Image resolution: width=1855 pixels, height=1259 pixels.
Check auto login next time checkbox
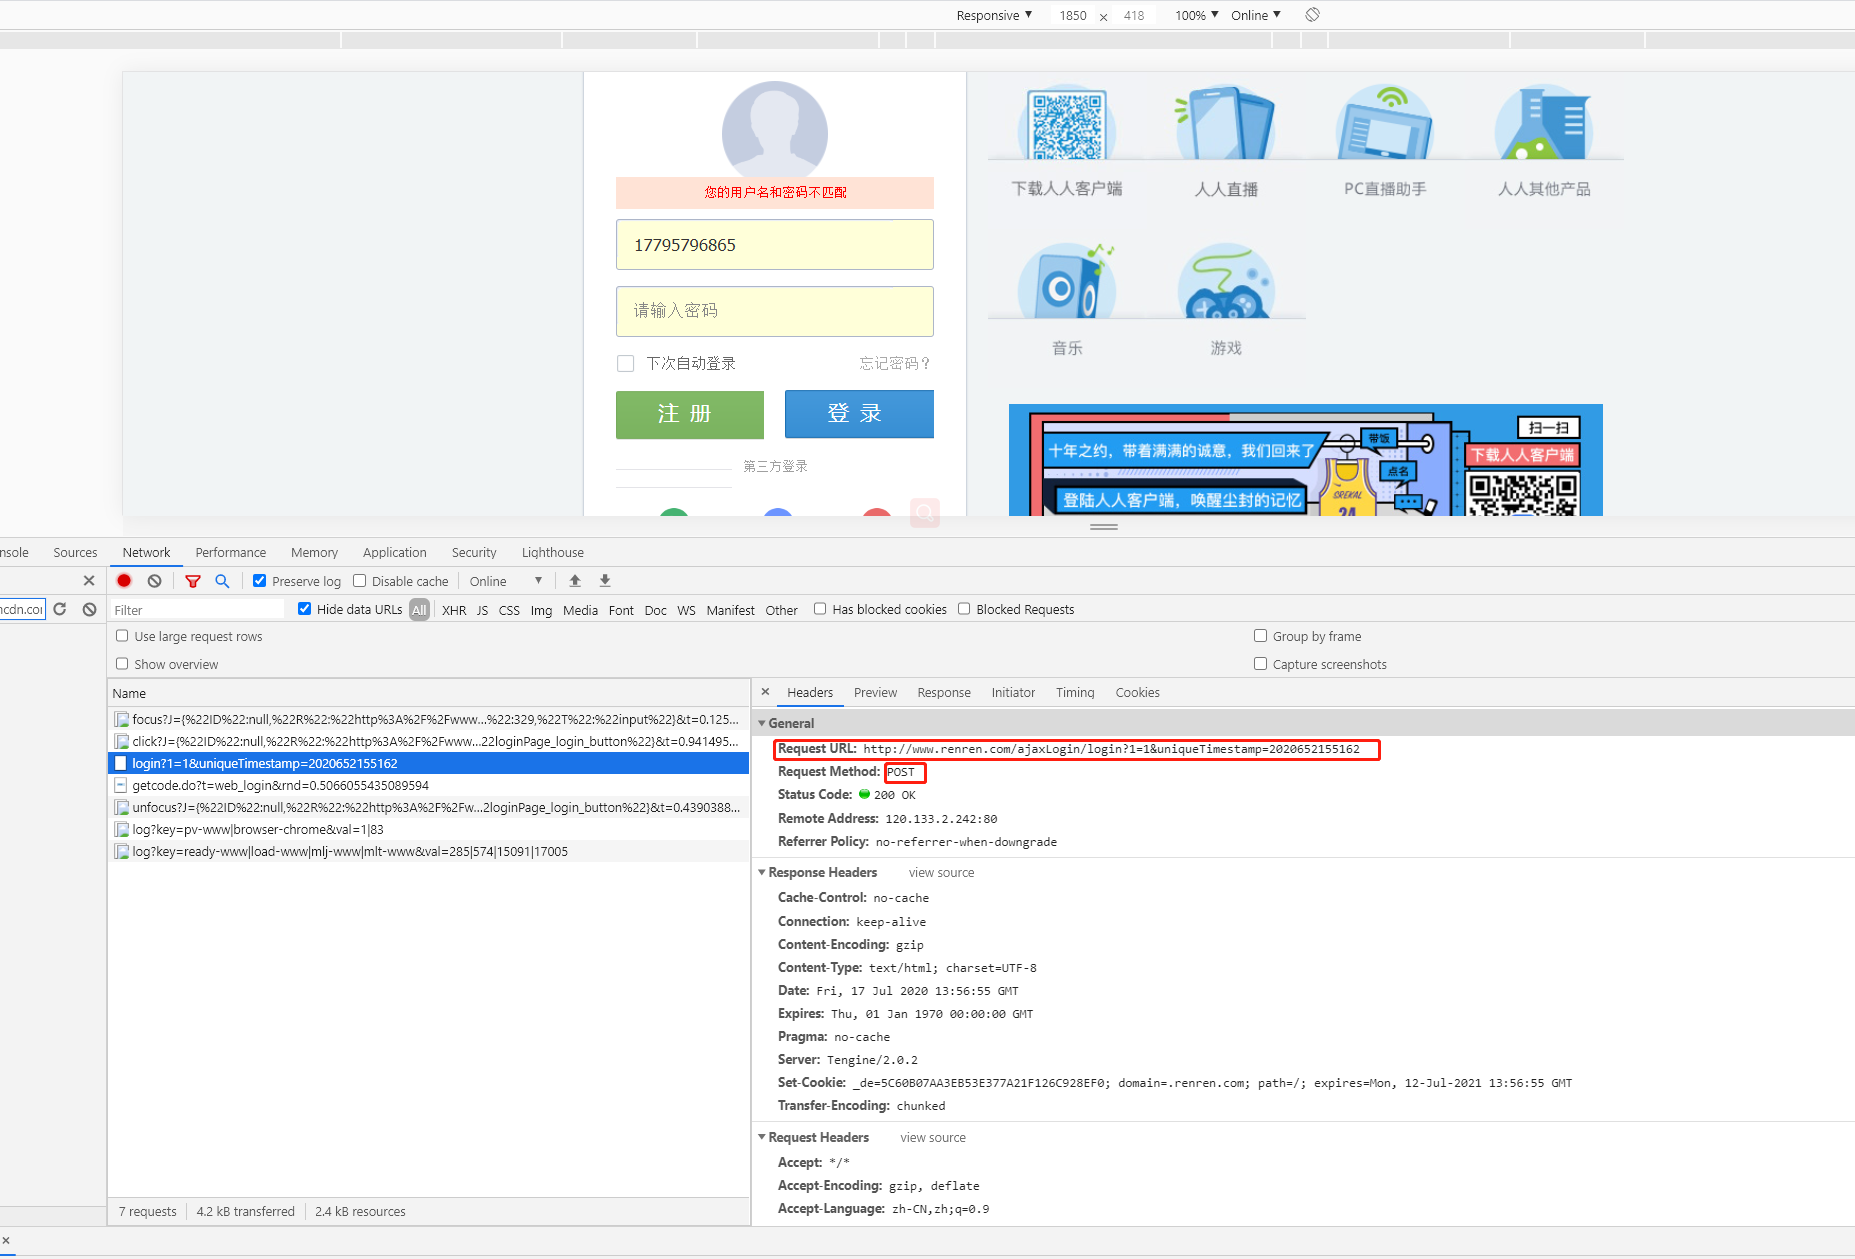[626, 363]
